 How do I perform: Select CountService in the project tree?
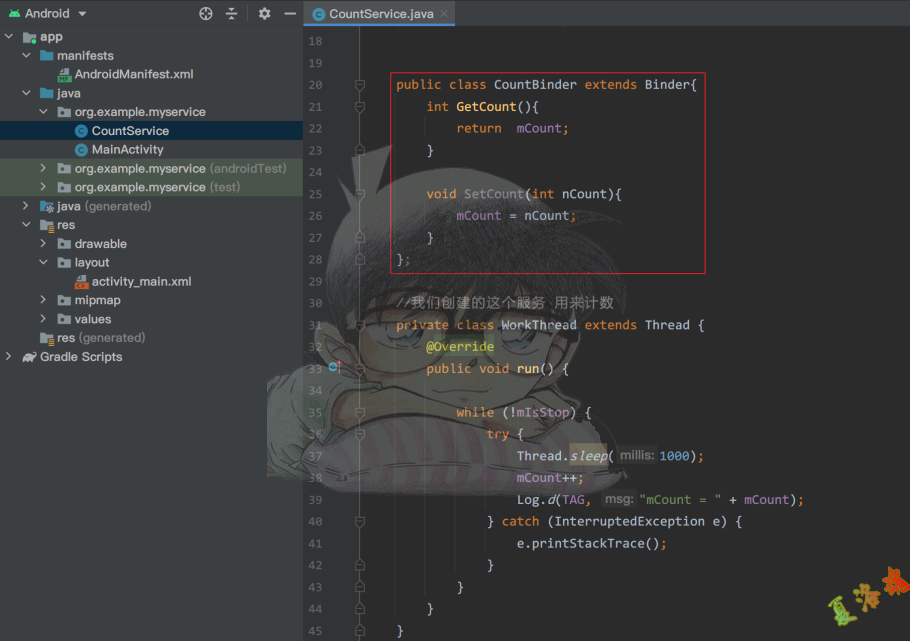click(130, 131)
